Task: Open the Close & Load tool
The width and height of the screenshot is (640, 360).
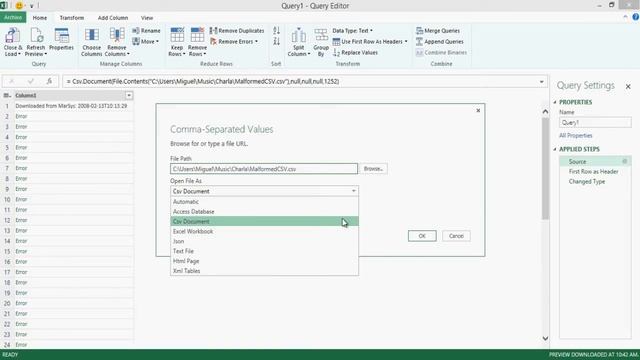Action: [x=12, y=42]
